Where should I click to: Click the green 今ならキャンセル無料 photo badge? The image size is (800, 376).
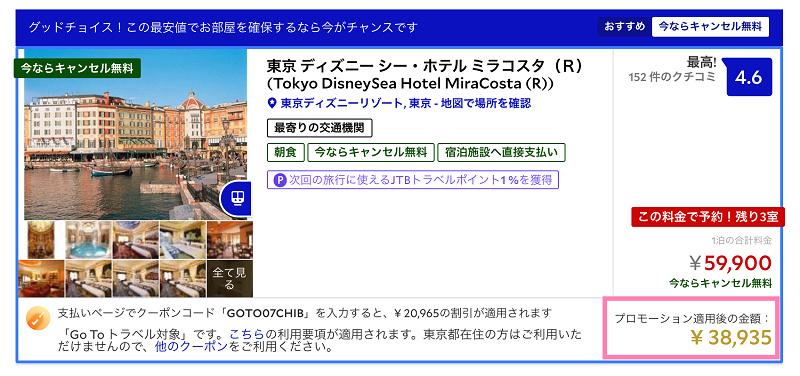tap(77, 68)
